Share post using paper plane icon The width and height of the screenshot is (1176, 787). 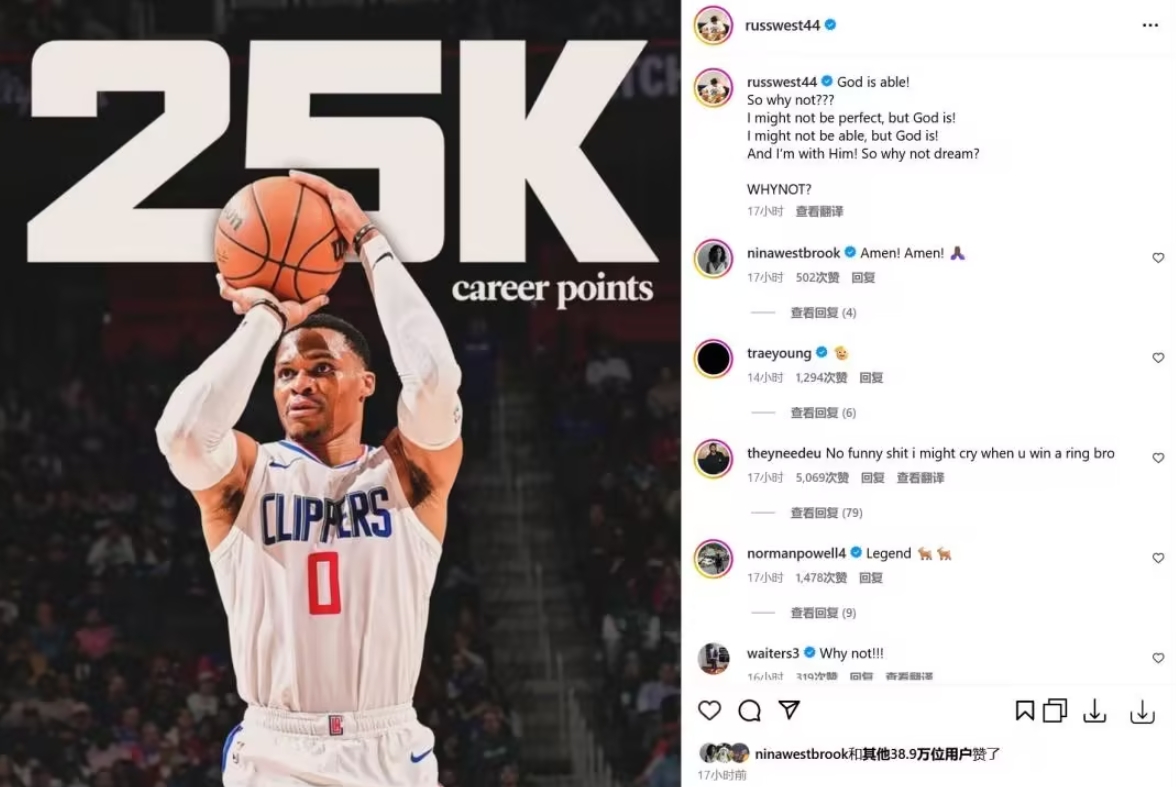789,710
